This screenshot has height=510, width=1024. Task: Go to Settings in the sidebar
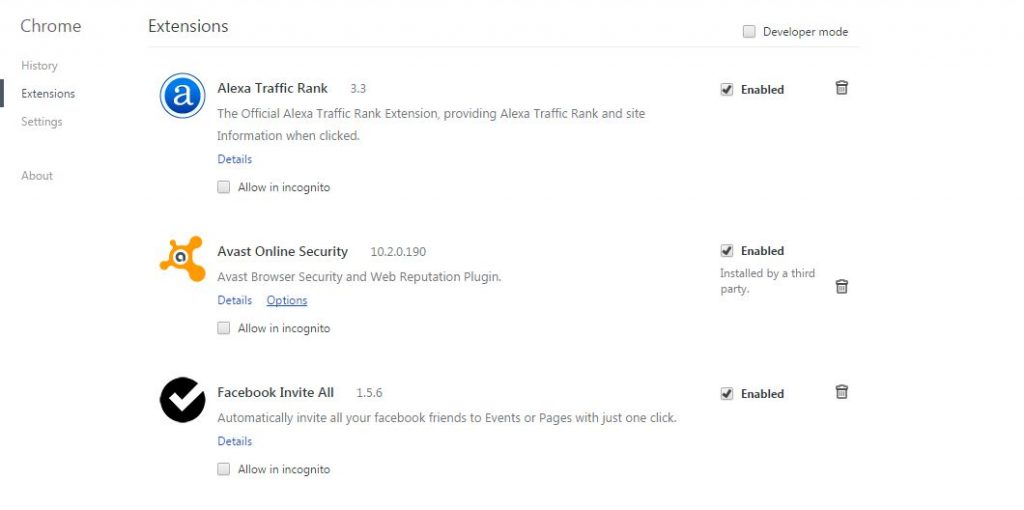click(42, 121)
